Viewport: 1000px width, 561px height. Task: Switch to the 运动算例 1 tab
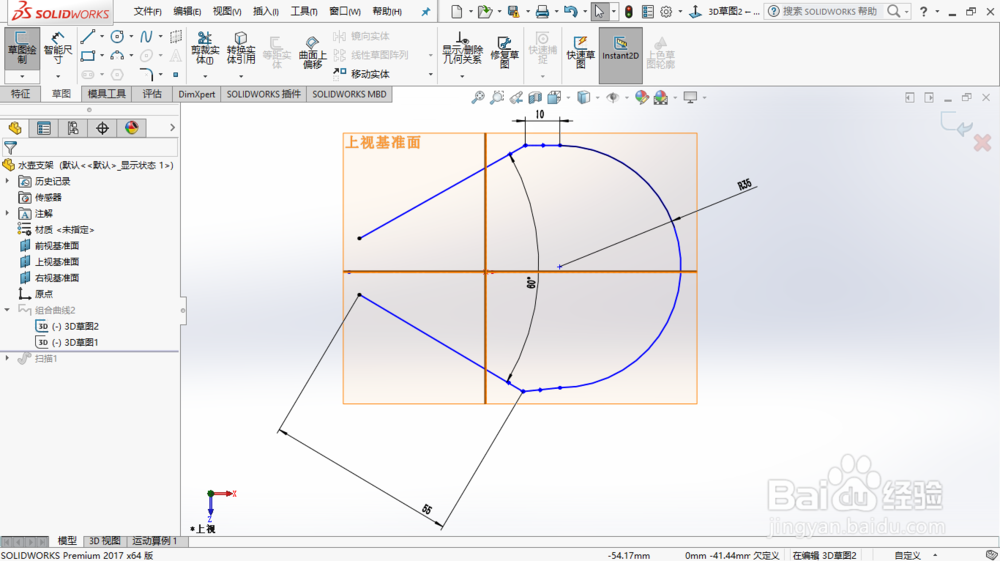(155, 541)
